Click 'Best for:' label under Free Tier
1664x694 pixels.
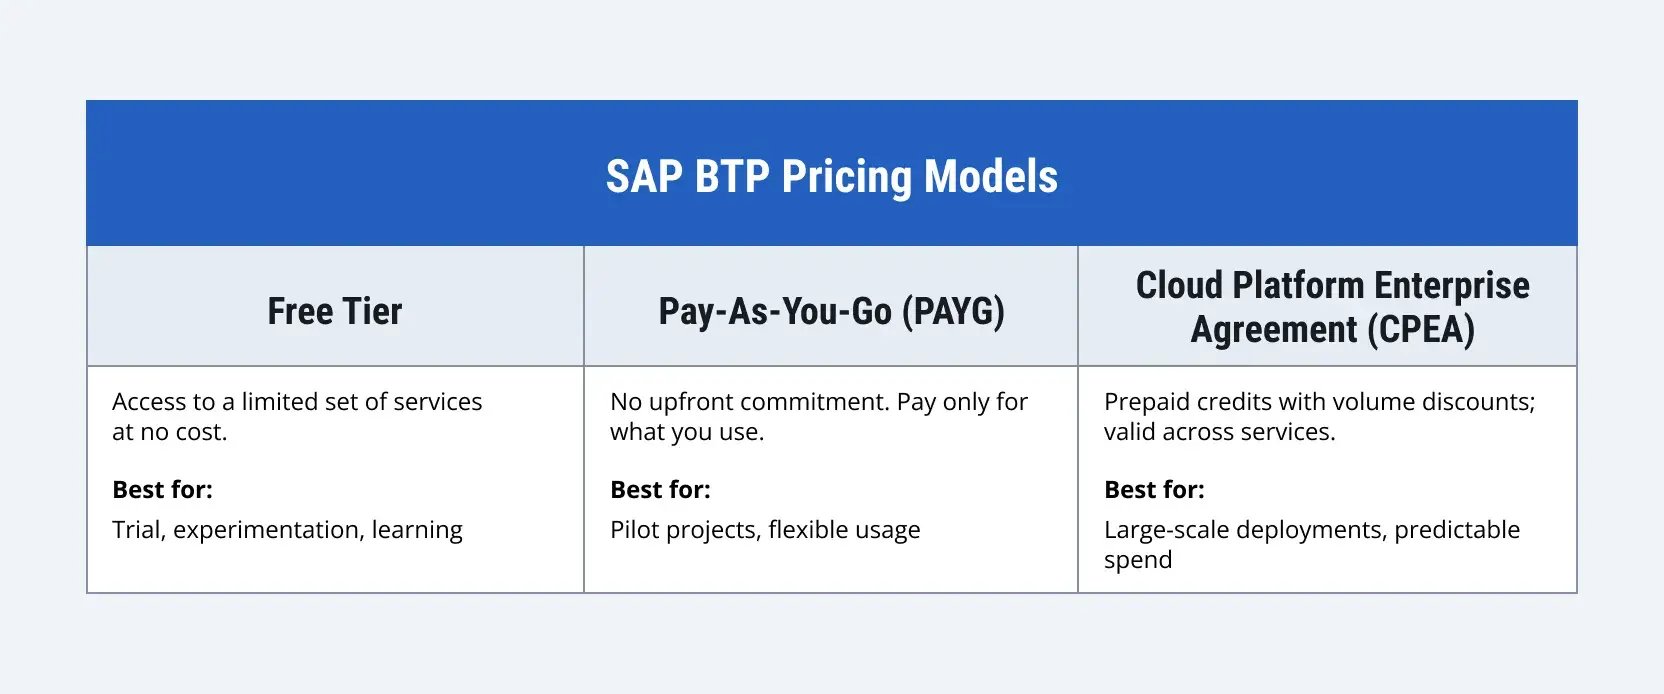pyautogui.click(x=162, y=490)
